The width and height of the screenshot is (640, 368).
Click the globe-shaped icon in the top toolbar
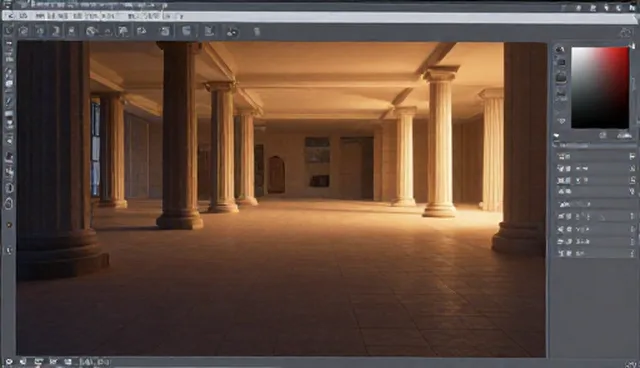tap(91, 31)
